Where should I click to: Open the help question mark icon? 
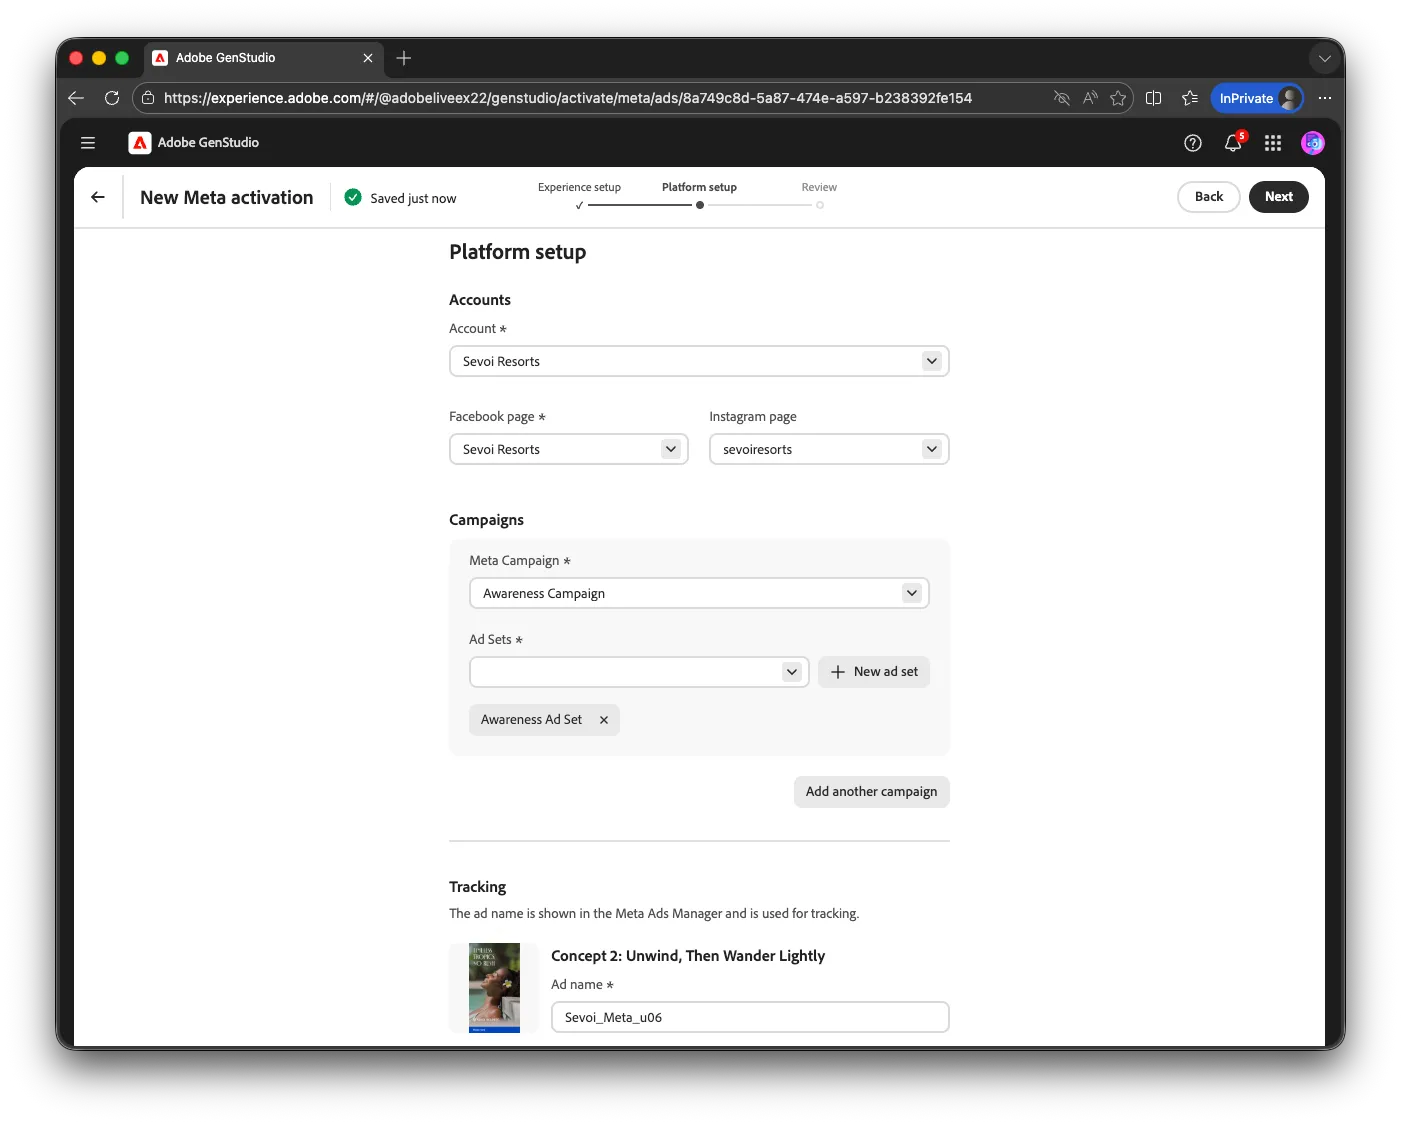1193,143
